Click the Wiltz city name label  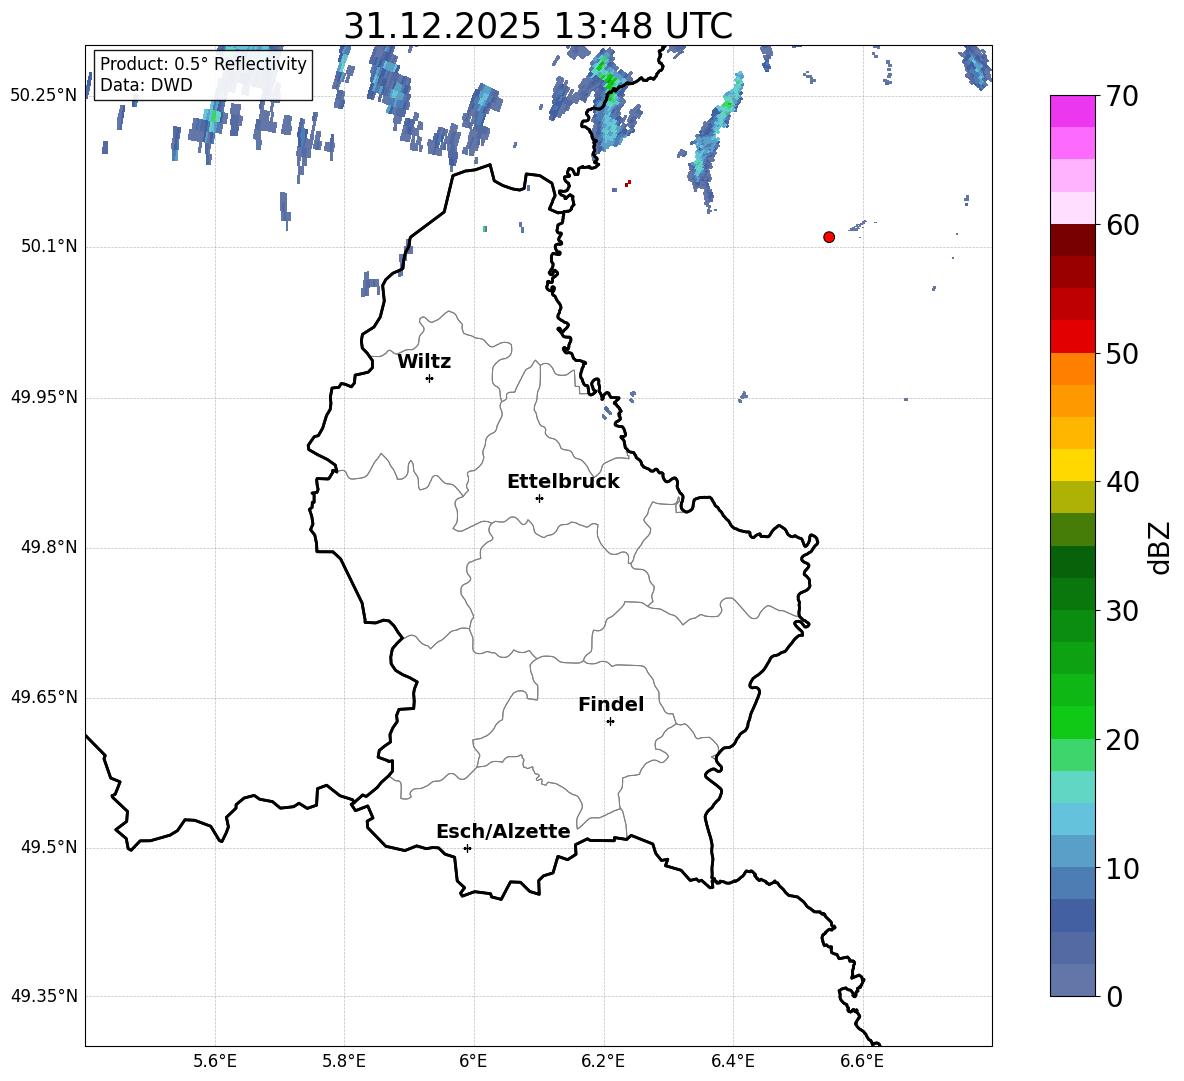[424, 361]
